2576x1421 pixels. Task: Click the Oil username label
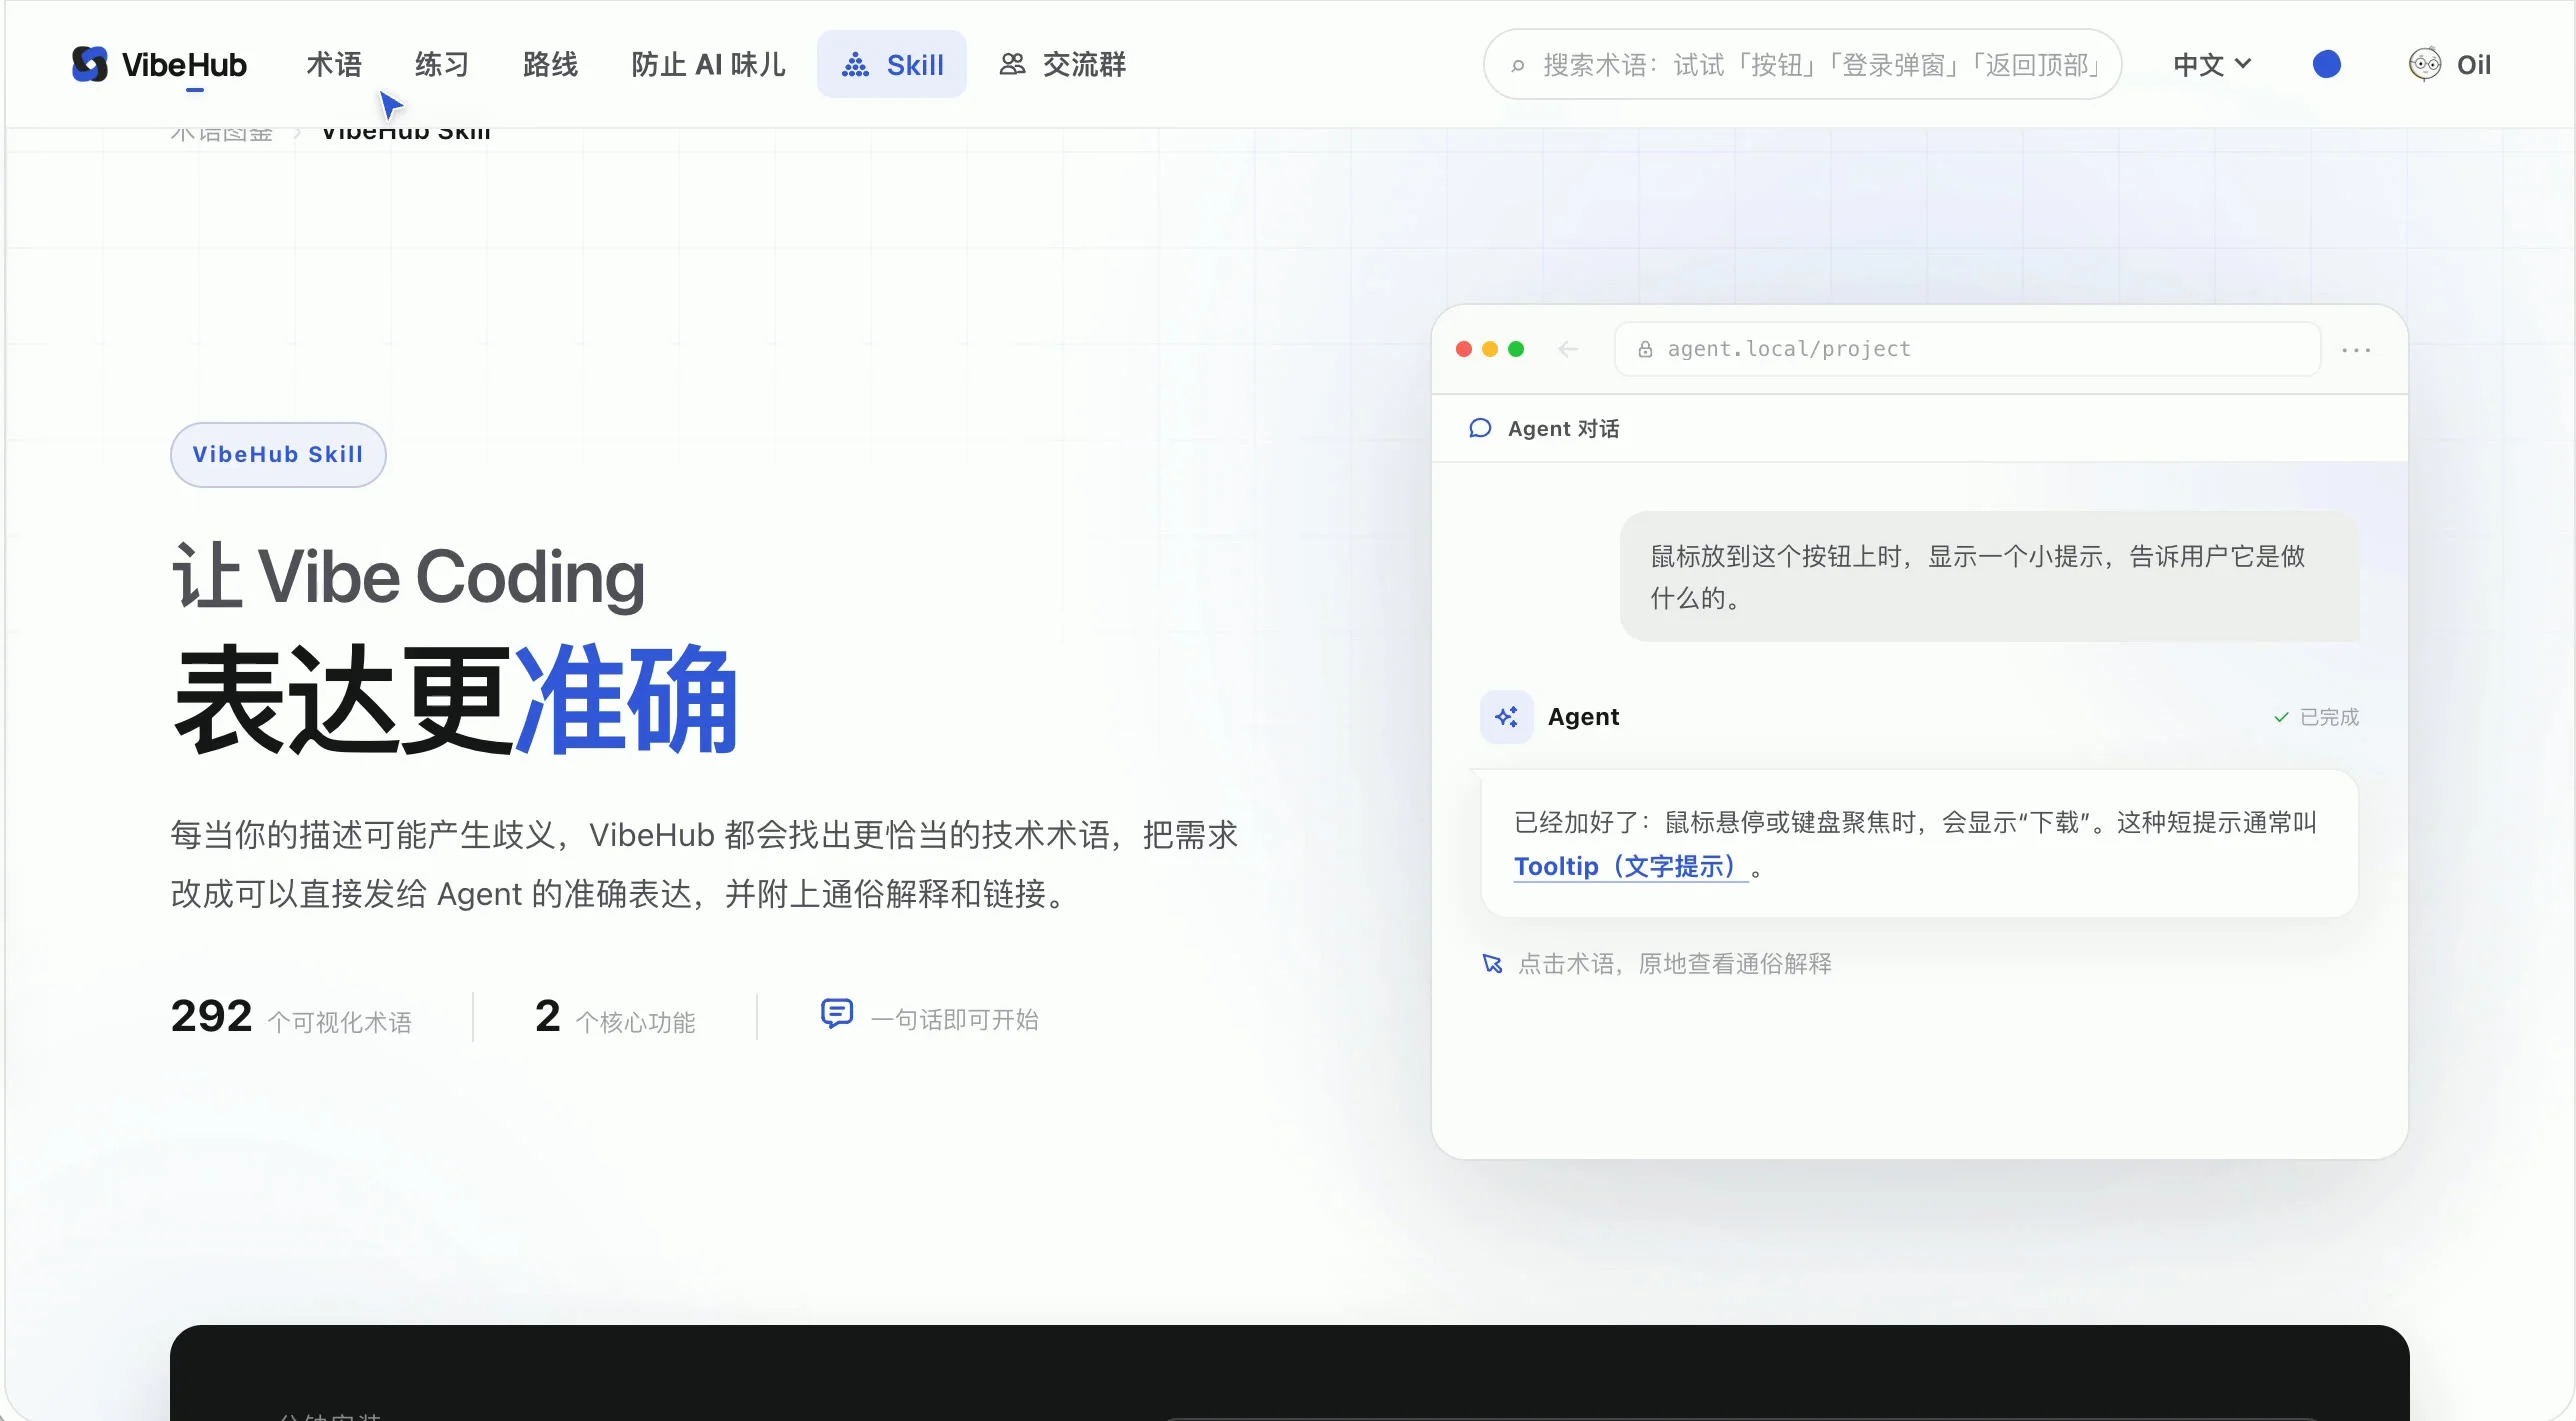point(2474,65)
